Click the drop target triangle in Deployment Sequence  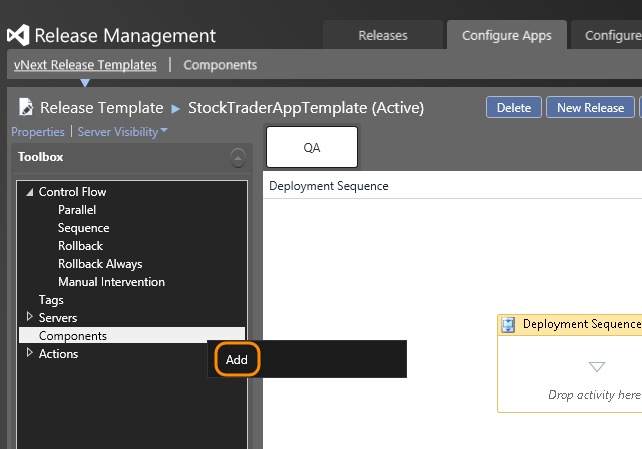coord(597,366)
